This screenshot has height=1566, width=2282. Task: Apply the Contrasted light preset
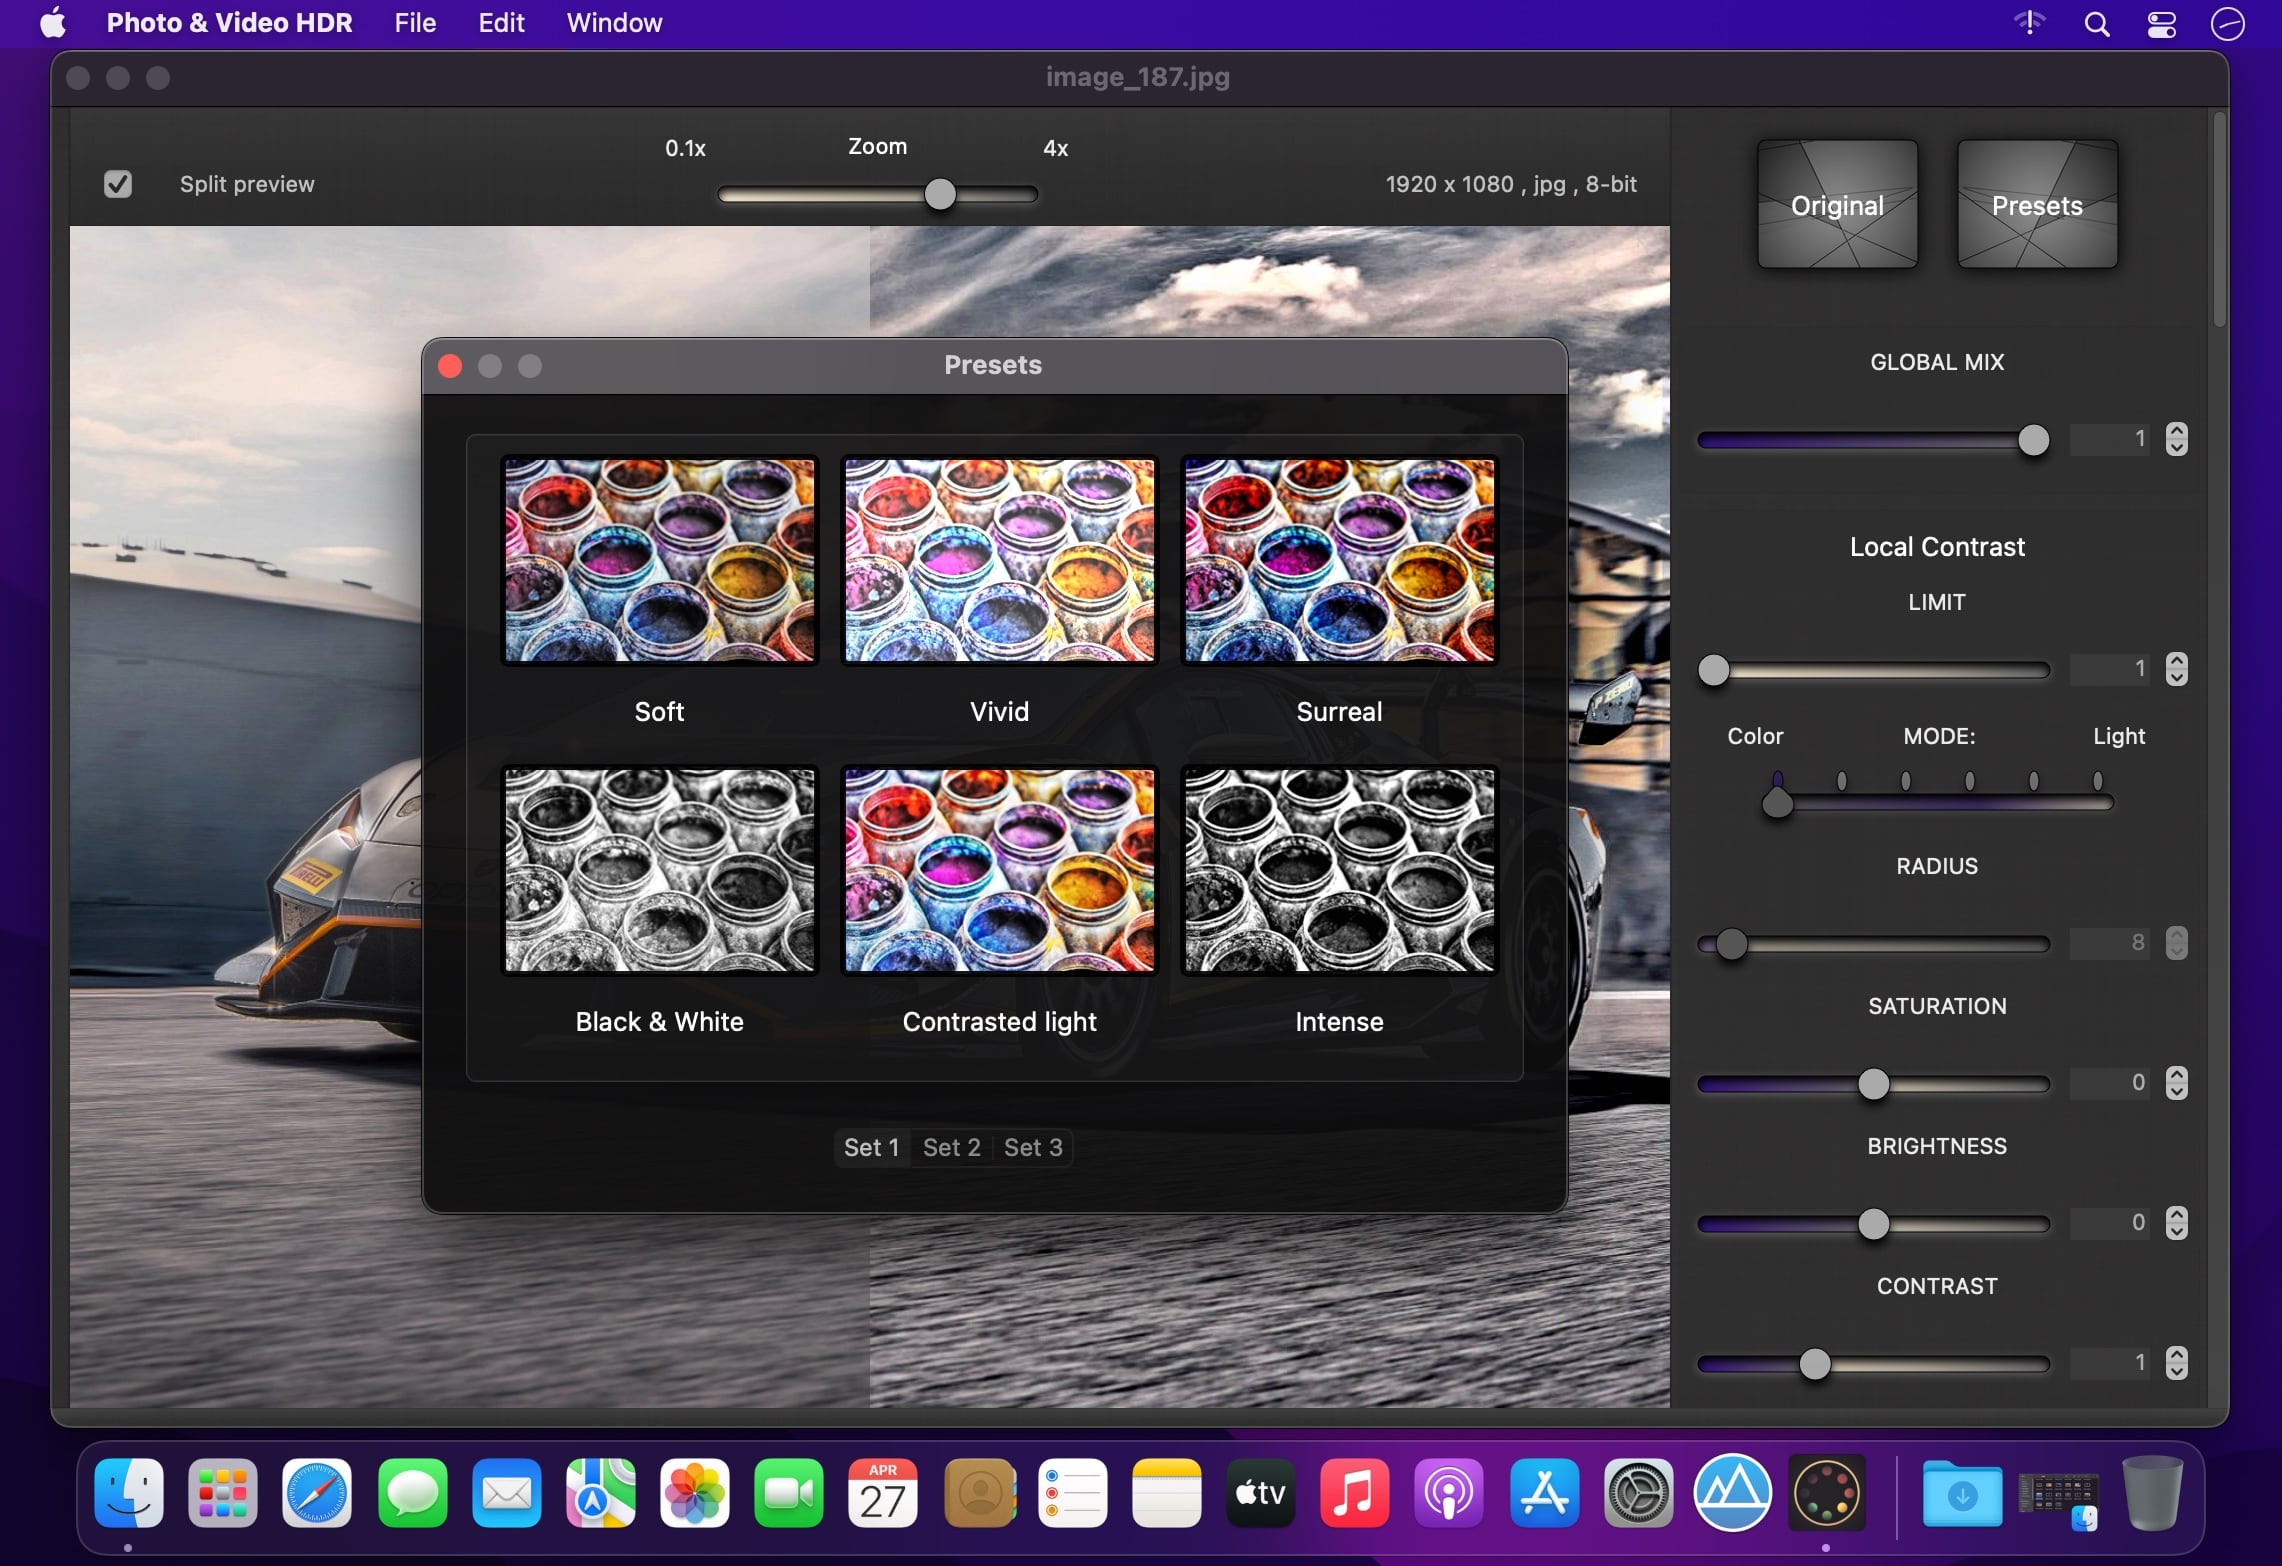[1000, 870]
